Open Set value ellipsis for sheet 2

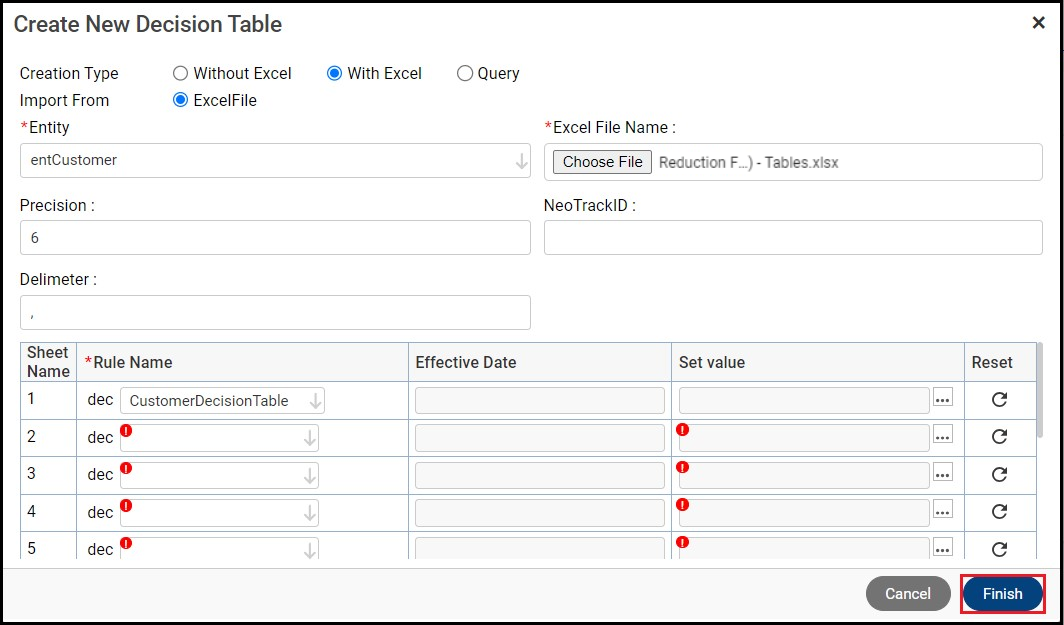942,436
